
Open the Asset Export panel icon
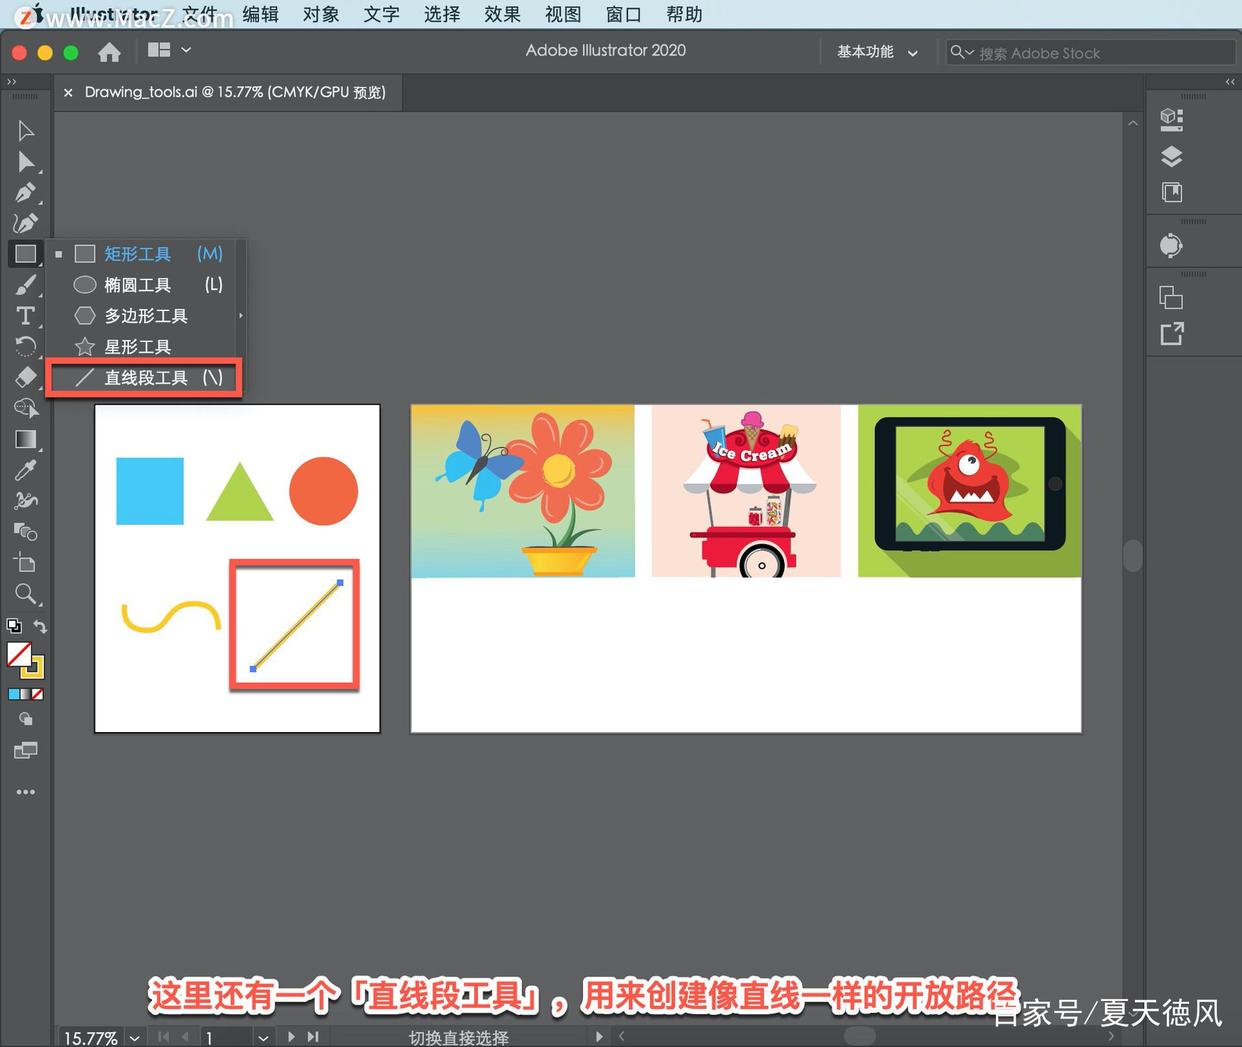click(1172, 334)
